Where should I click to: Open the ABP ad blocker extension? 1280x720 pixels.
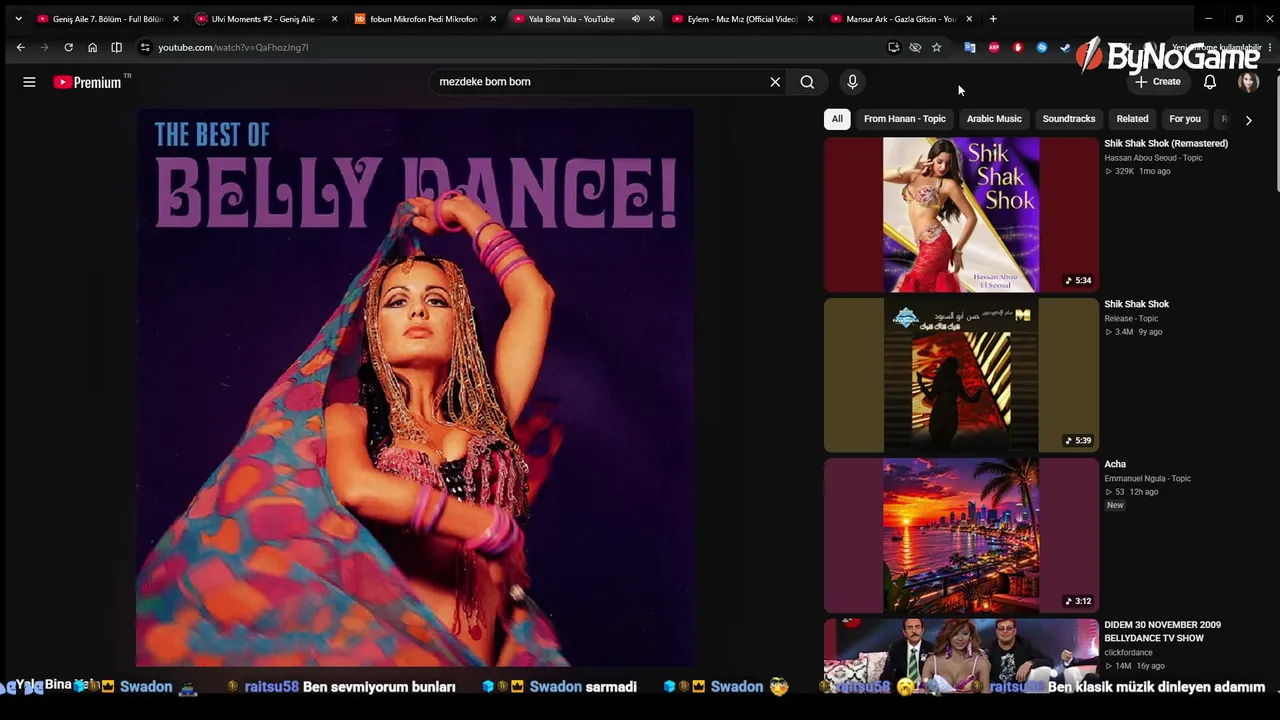(994, 47)
